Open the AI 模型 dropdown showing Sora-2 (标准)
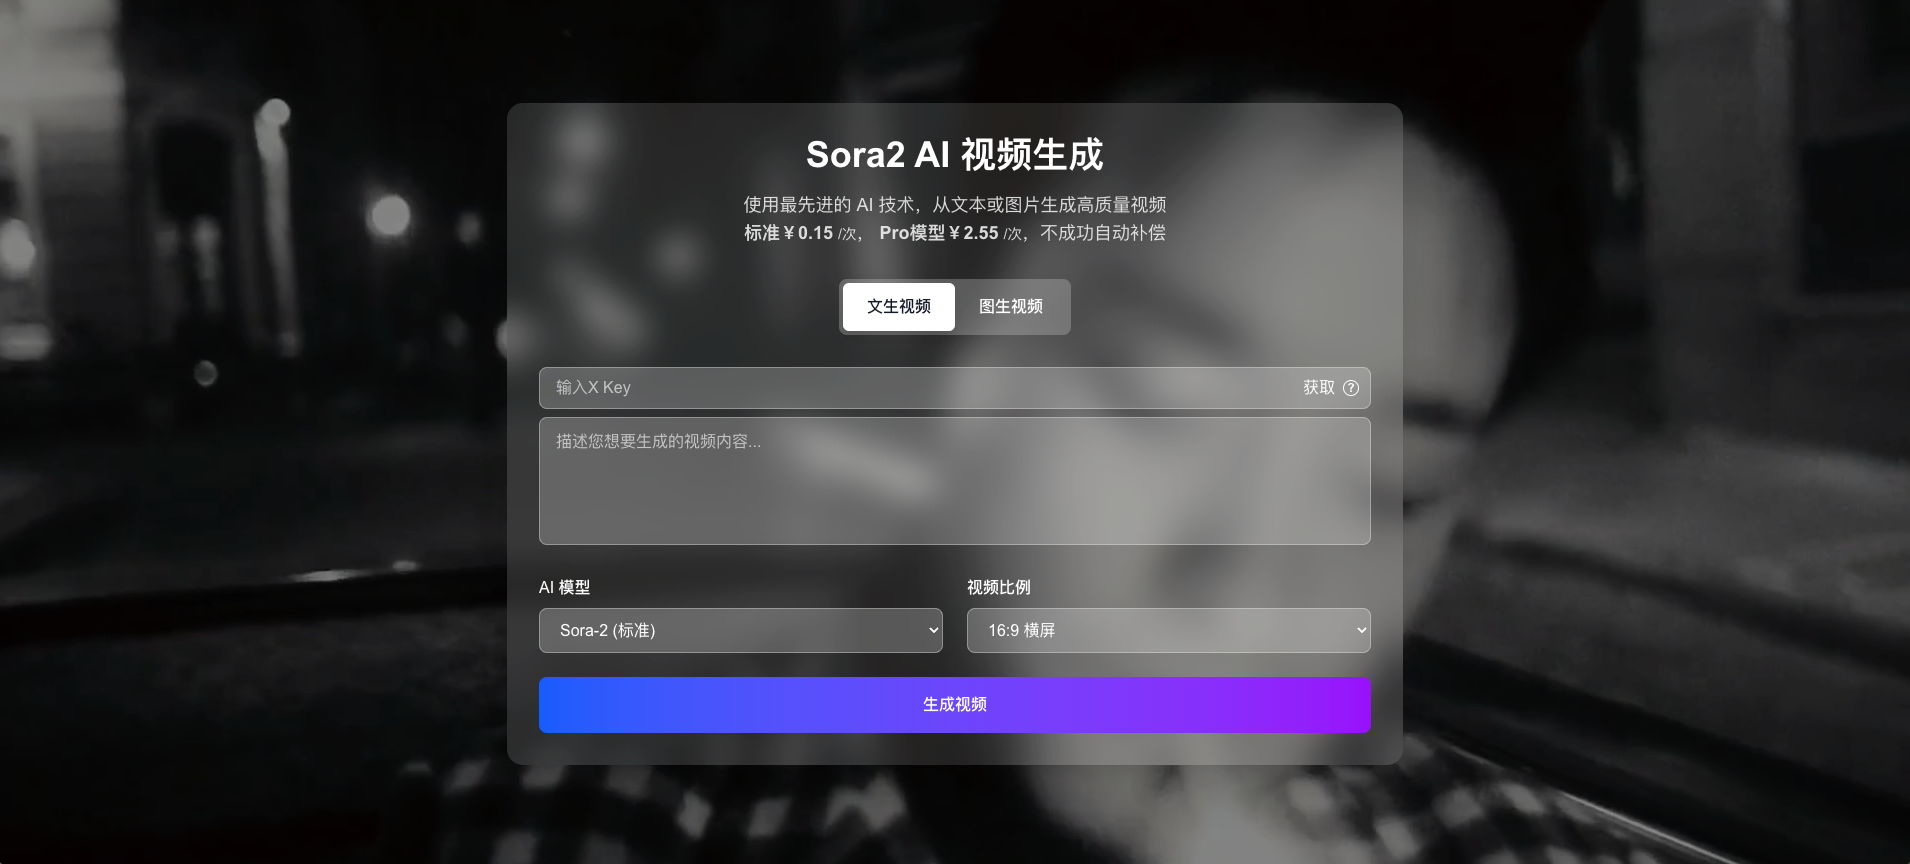The image size is (1910, 864). click(740, 631)
